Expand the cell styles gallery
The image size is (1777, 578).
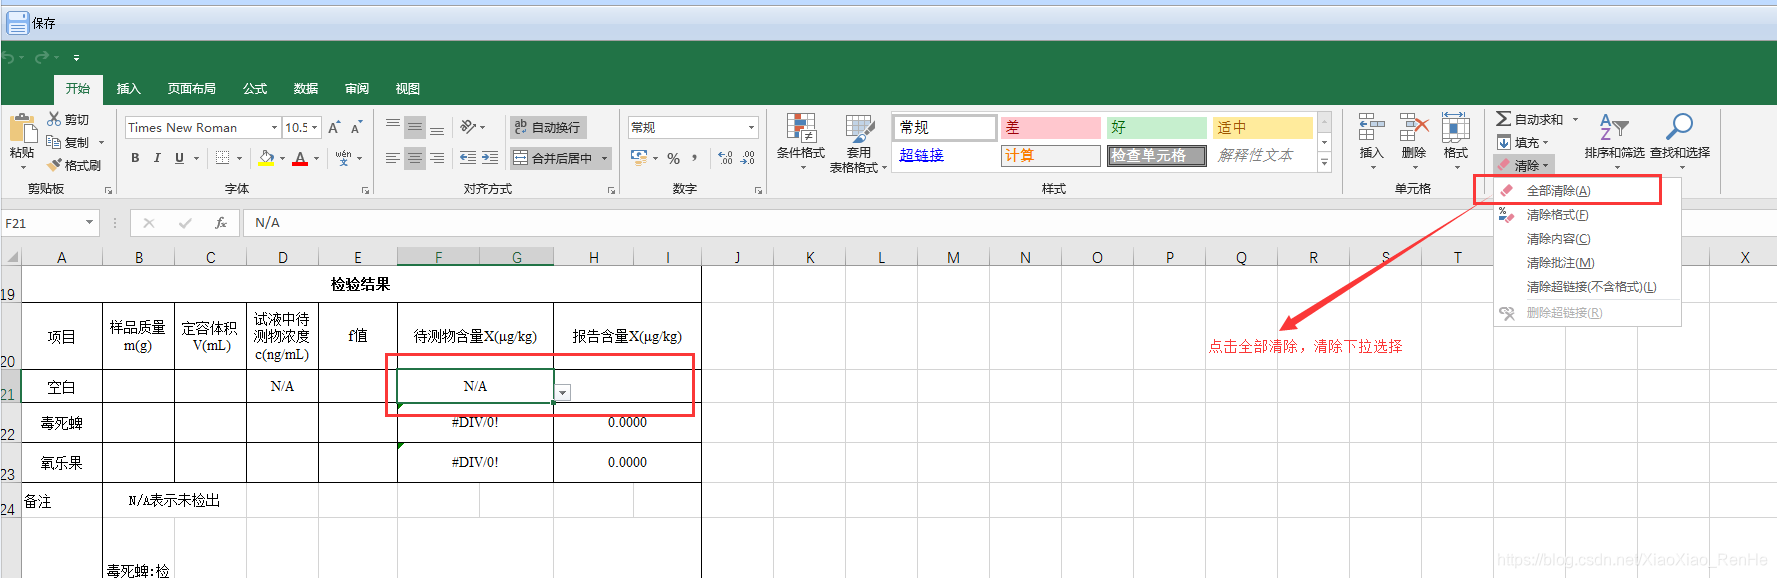(1324, 163)
